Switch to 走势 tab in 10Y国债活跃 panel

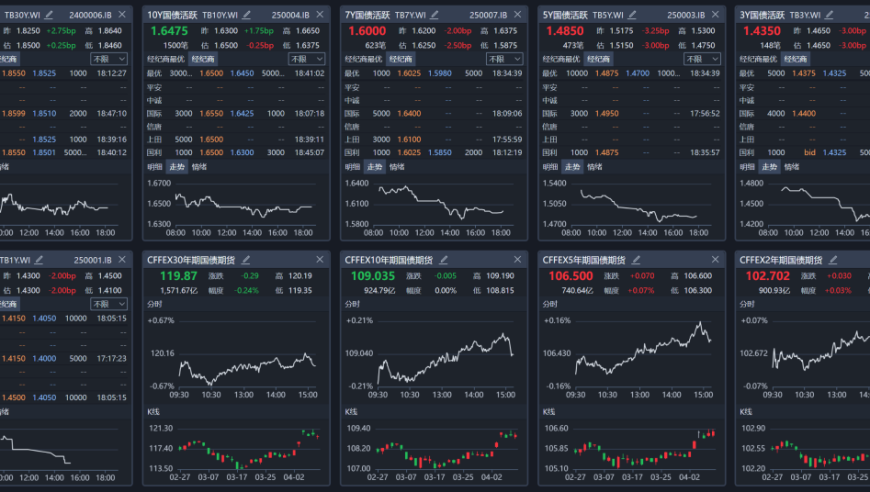coord(177,167)
